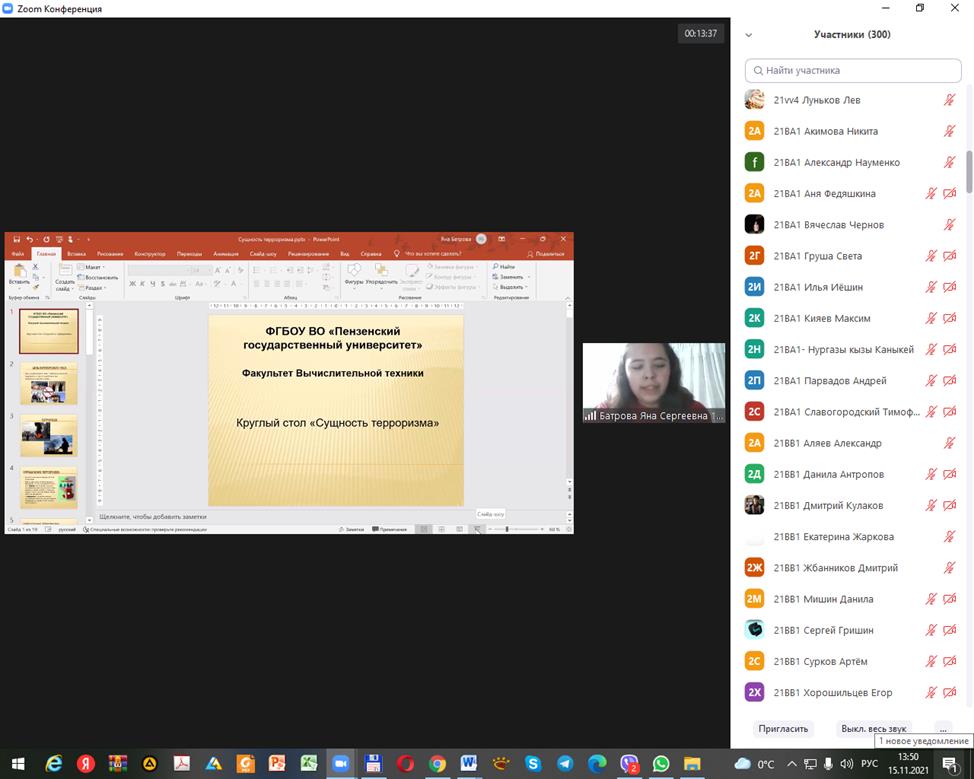This screenshot has height=779, width=974.
Task: Toggle microphone for Хорошильцев Егор
Action: [x=931, y=692]
